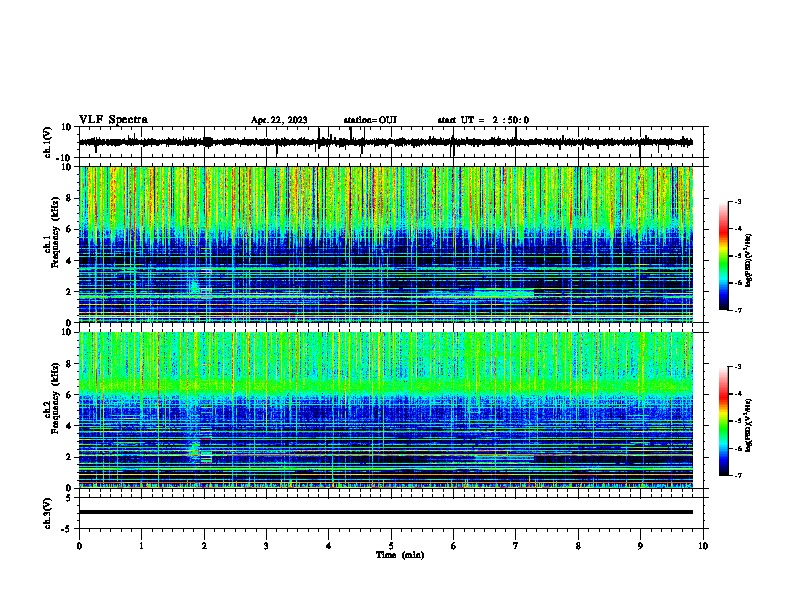This screenshot has height=612, width=792.
Task: Click the log(PSD) label beside ch.2 colorbar
Action: coord(749,425)
